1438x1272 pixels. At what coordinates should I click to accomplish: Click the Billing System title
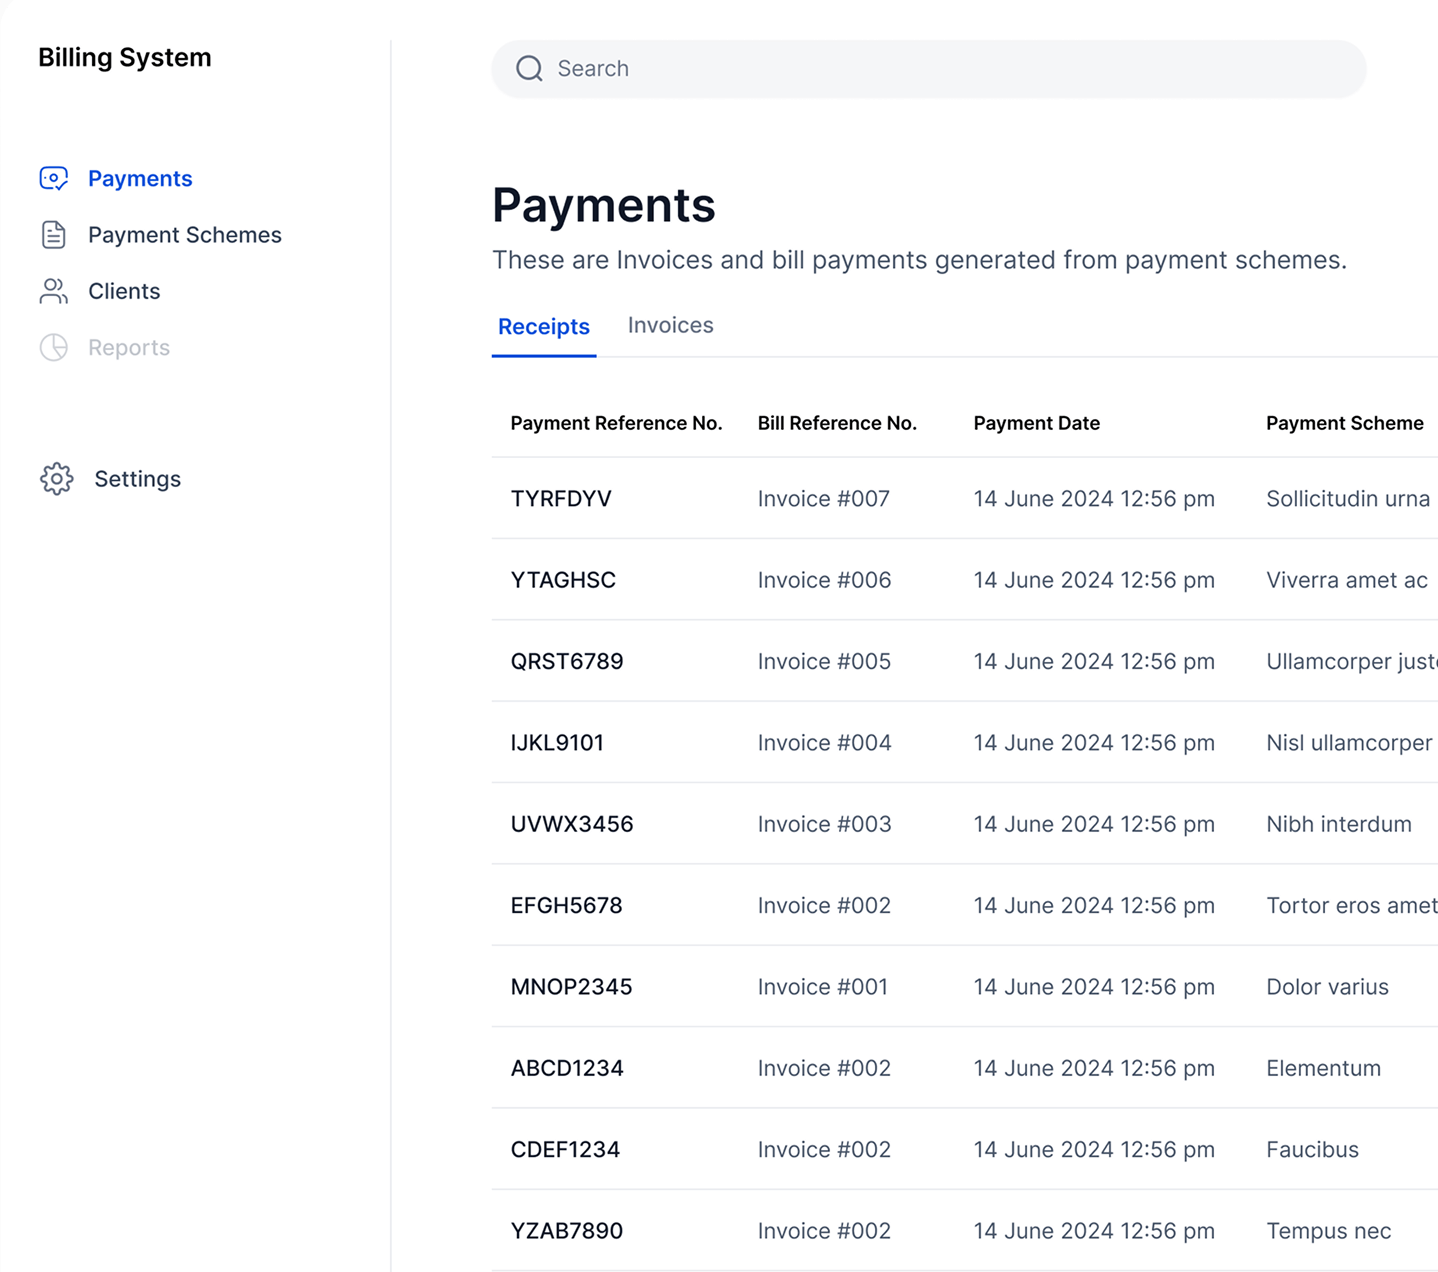125,58
